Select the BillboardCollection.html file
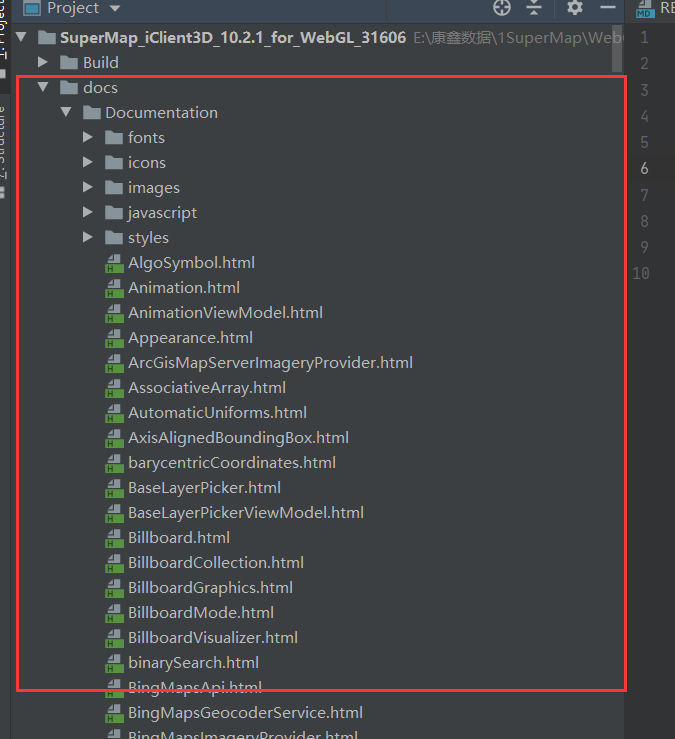This screenshot has width=675, height=739. pyautogui.click(x=216, y=563)
